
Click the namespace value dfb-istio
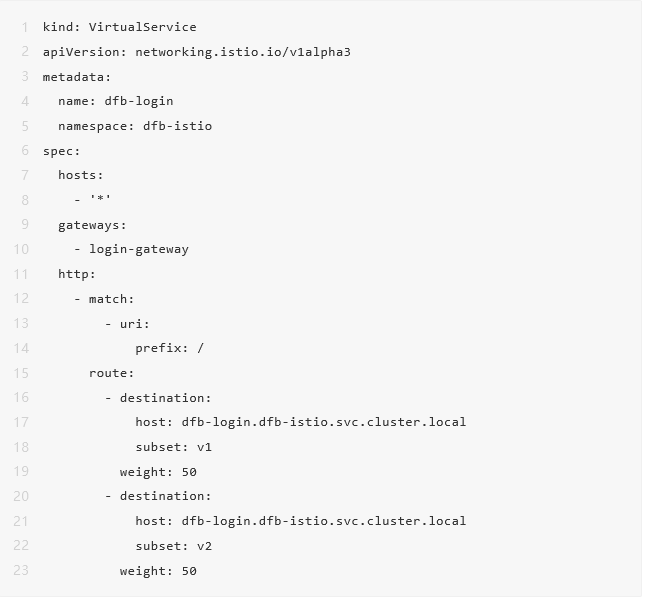[177, 126]
